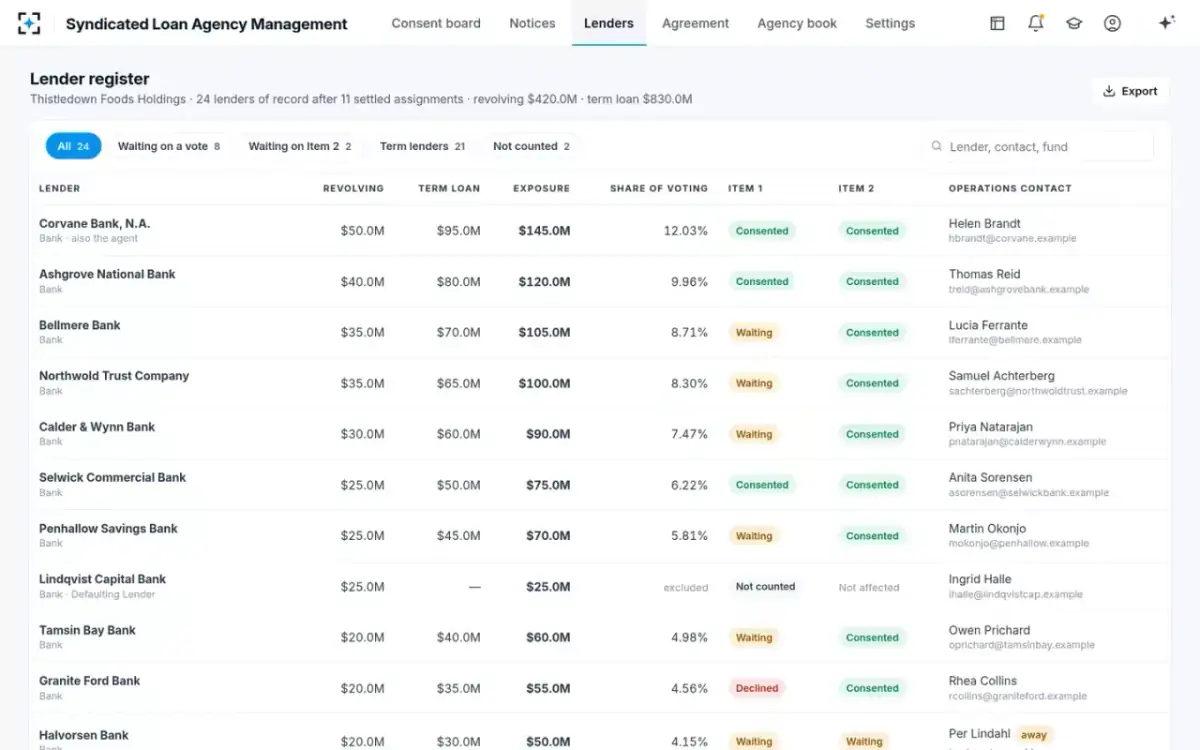
Task: Open the layout panel icon
Action: click(997, 23)
